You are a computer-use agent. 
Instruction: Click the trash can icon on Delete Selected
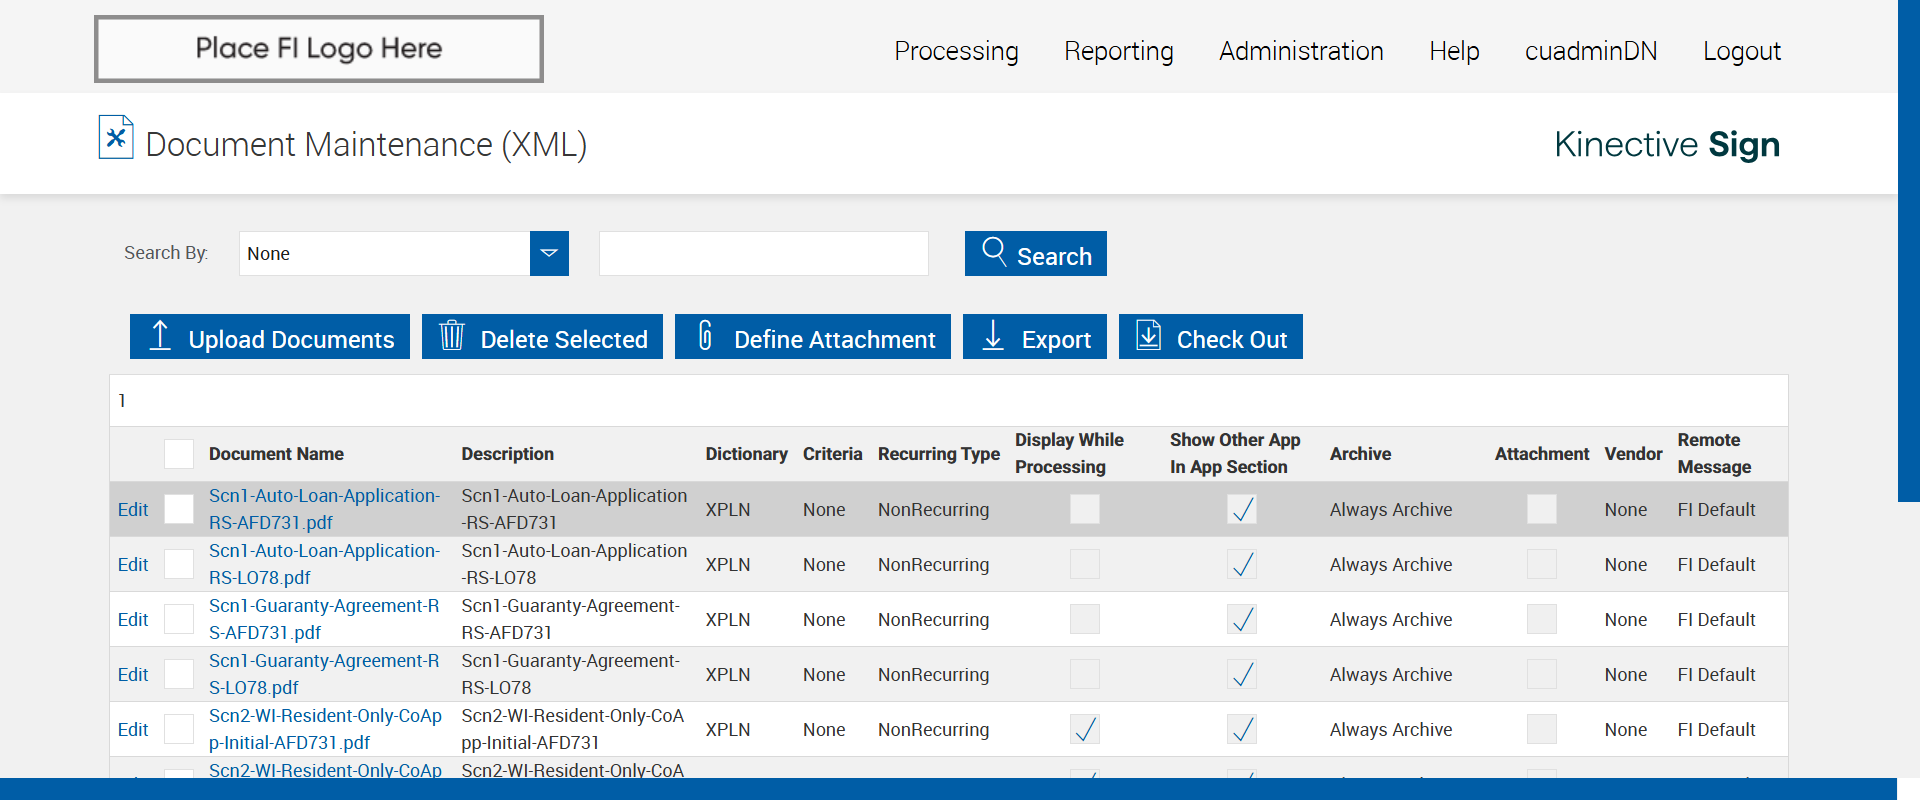point(452,336)
